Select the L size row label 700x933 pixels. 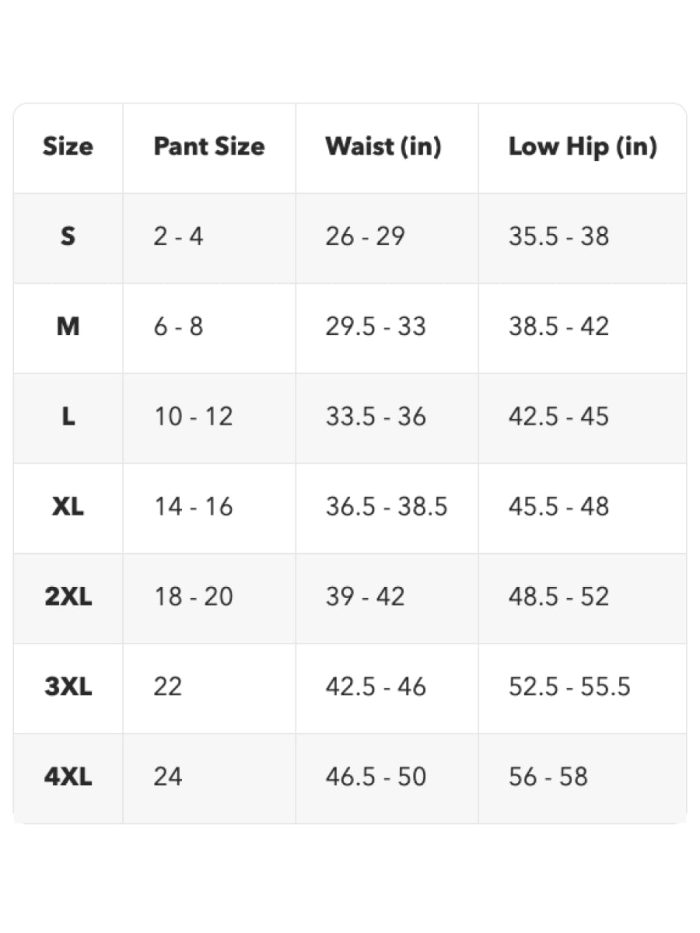pos(68,417)
